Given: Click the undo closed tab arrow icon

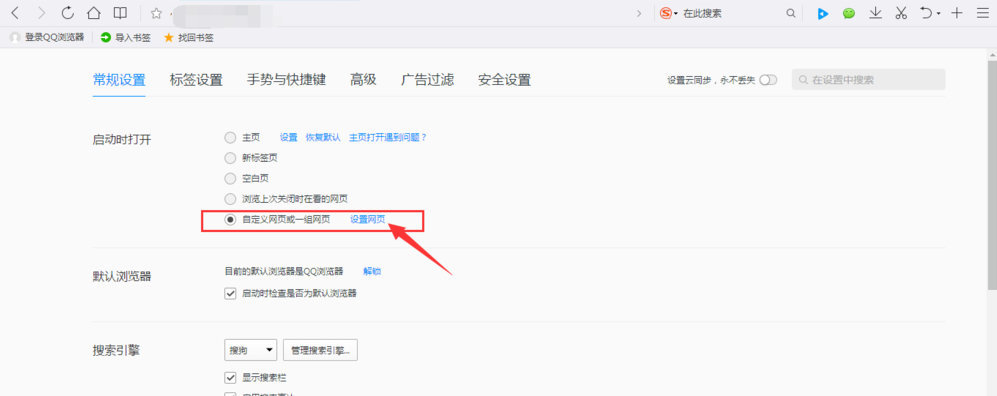Looking at the screenshot, I should point(926,13).
